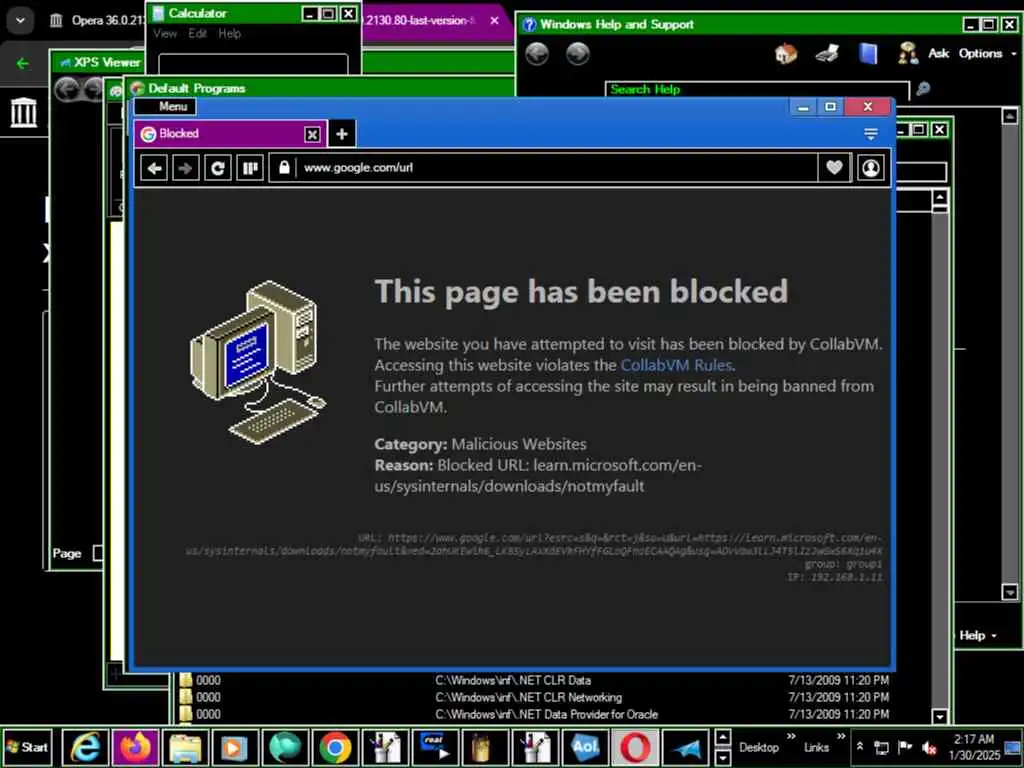Screen dimensions: 1024x768
Task: Close the Blocked tab
Action: coord(312,135)
